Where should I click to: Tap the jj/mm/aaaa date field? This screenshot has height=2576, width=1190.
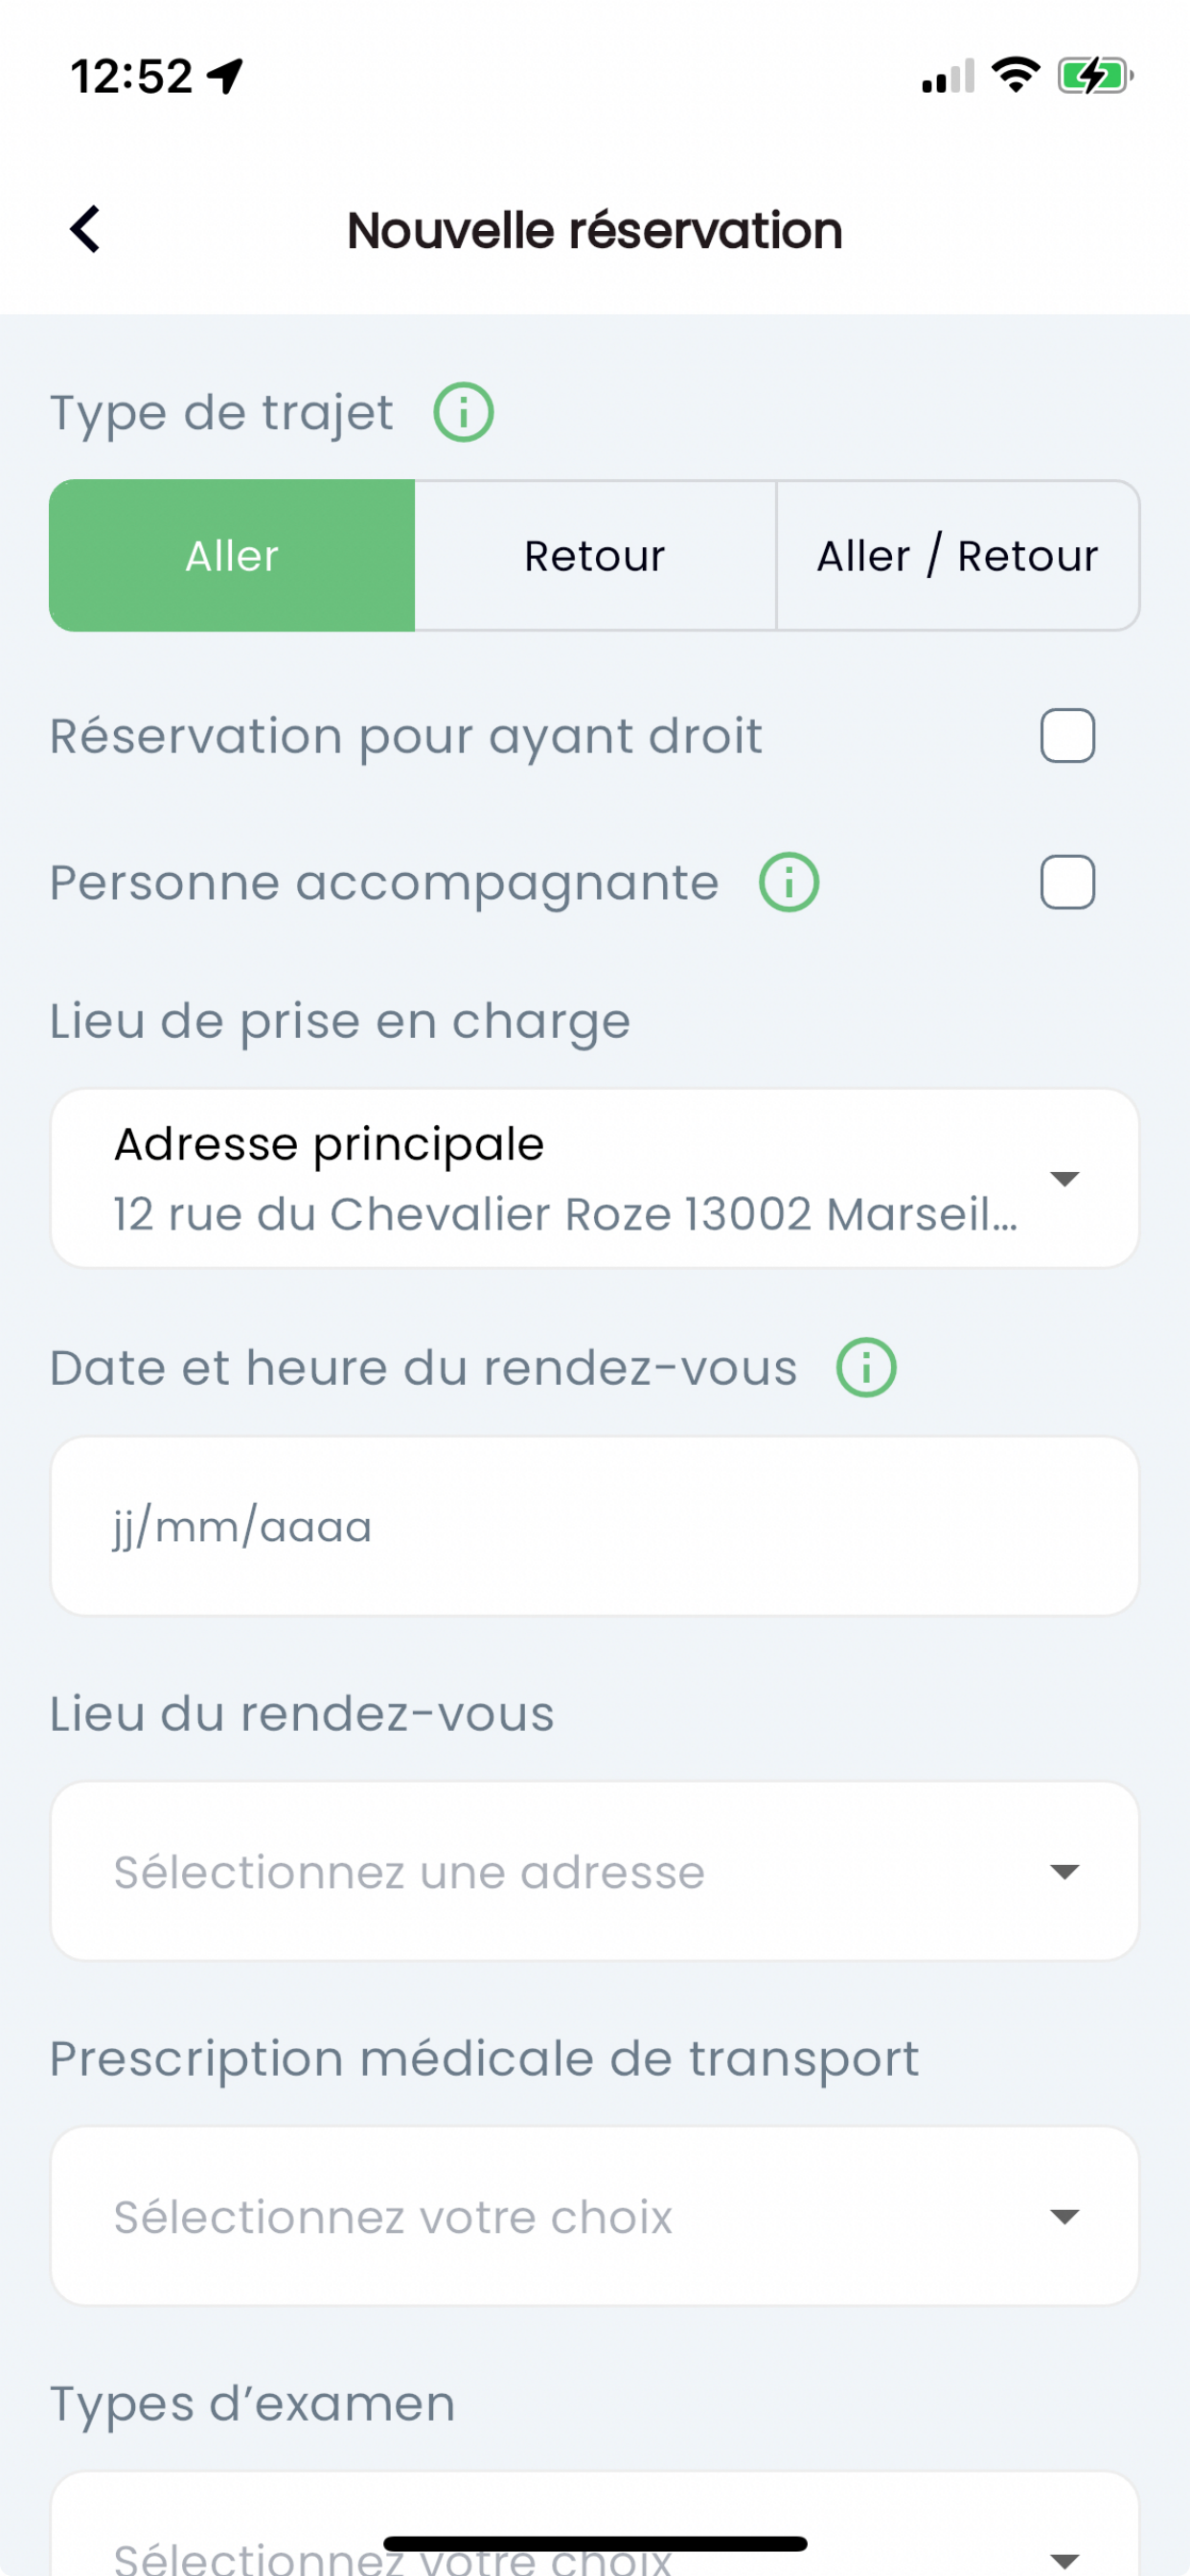(x=595, y=1526)
